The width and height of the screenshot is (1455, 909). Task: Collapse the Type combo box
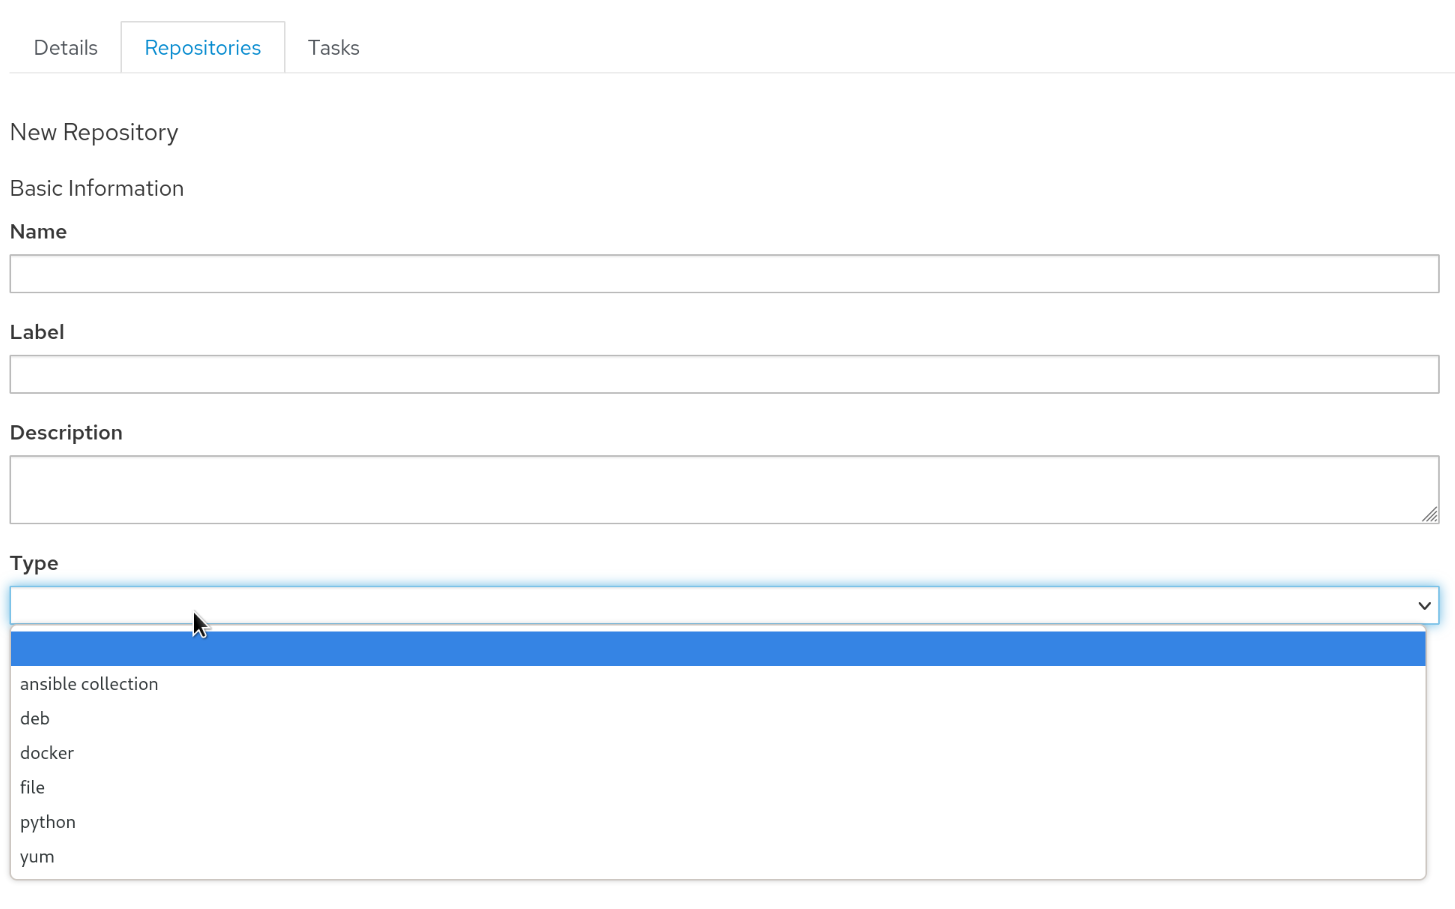click(724, 605)
